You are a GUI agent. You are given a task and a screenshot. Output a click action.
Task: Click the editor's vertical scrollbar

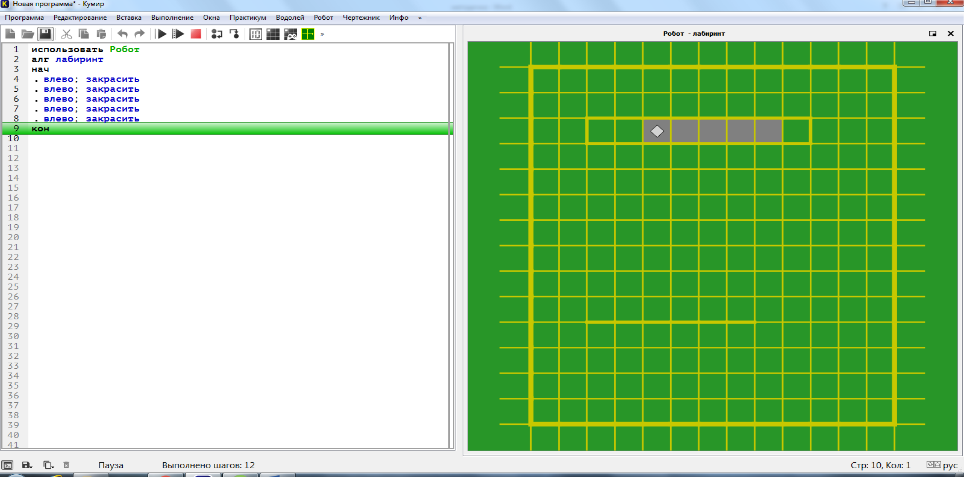click(452, 246)
